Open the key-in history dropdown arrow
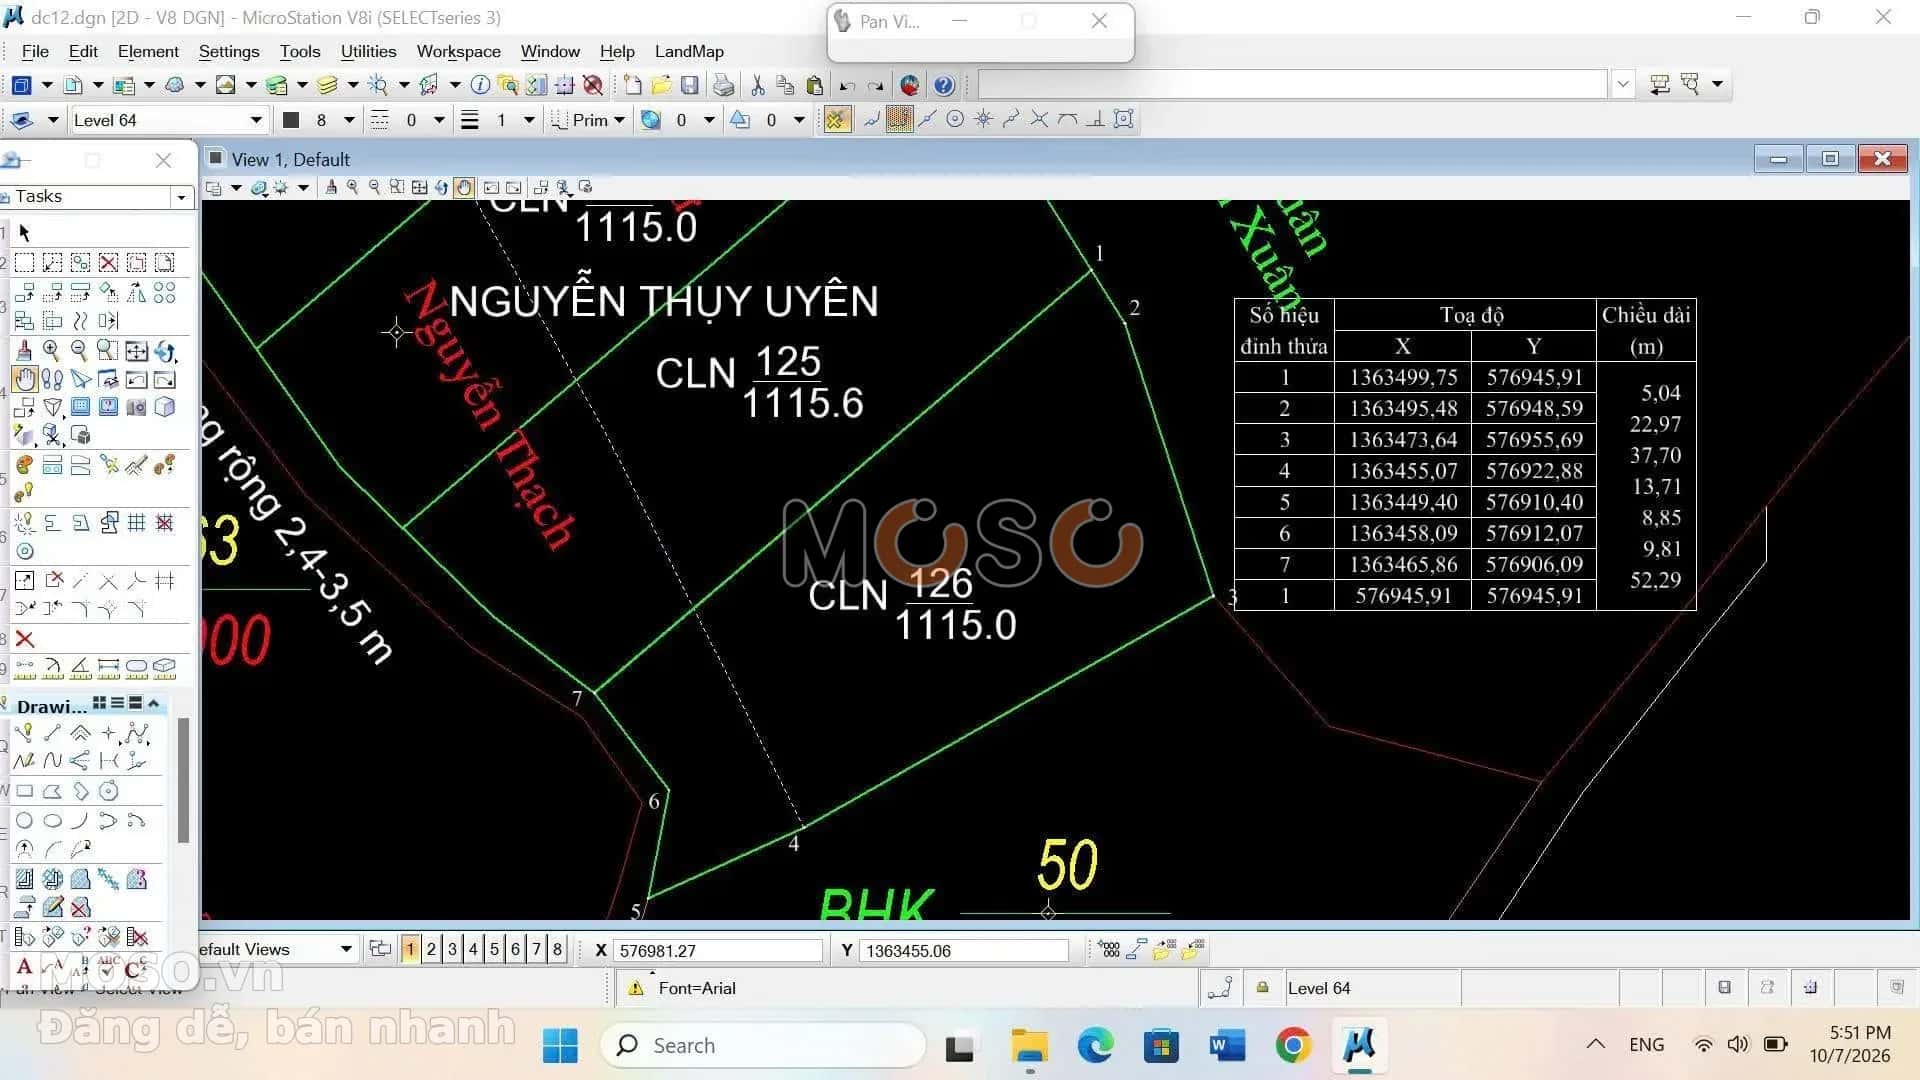The height and width of the screenshot is (1080, 1920). 1623,85
